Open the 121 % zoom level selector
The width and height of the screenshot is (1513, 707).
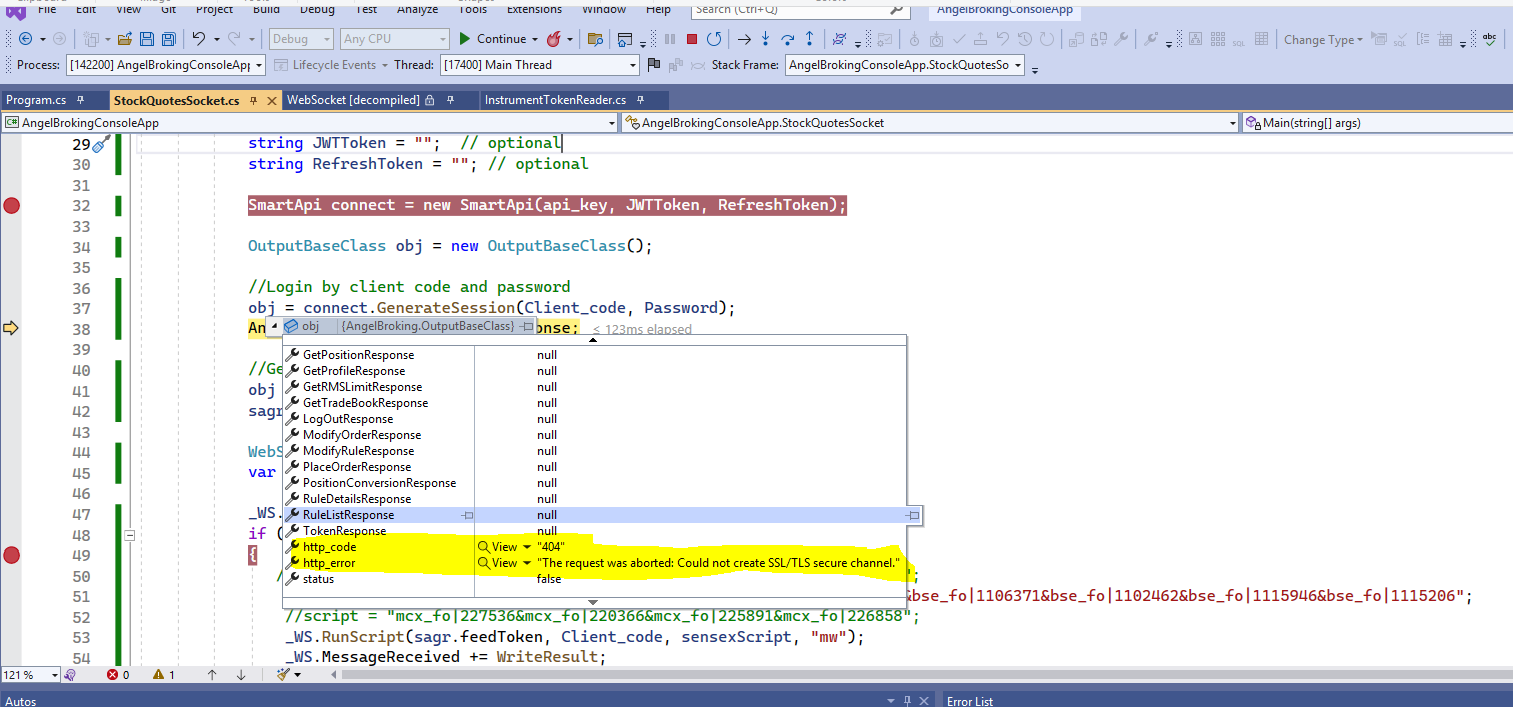click(x=54, y=675)
